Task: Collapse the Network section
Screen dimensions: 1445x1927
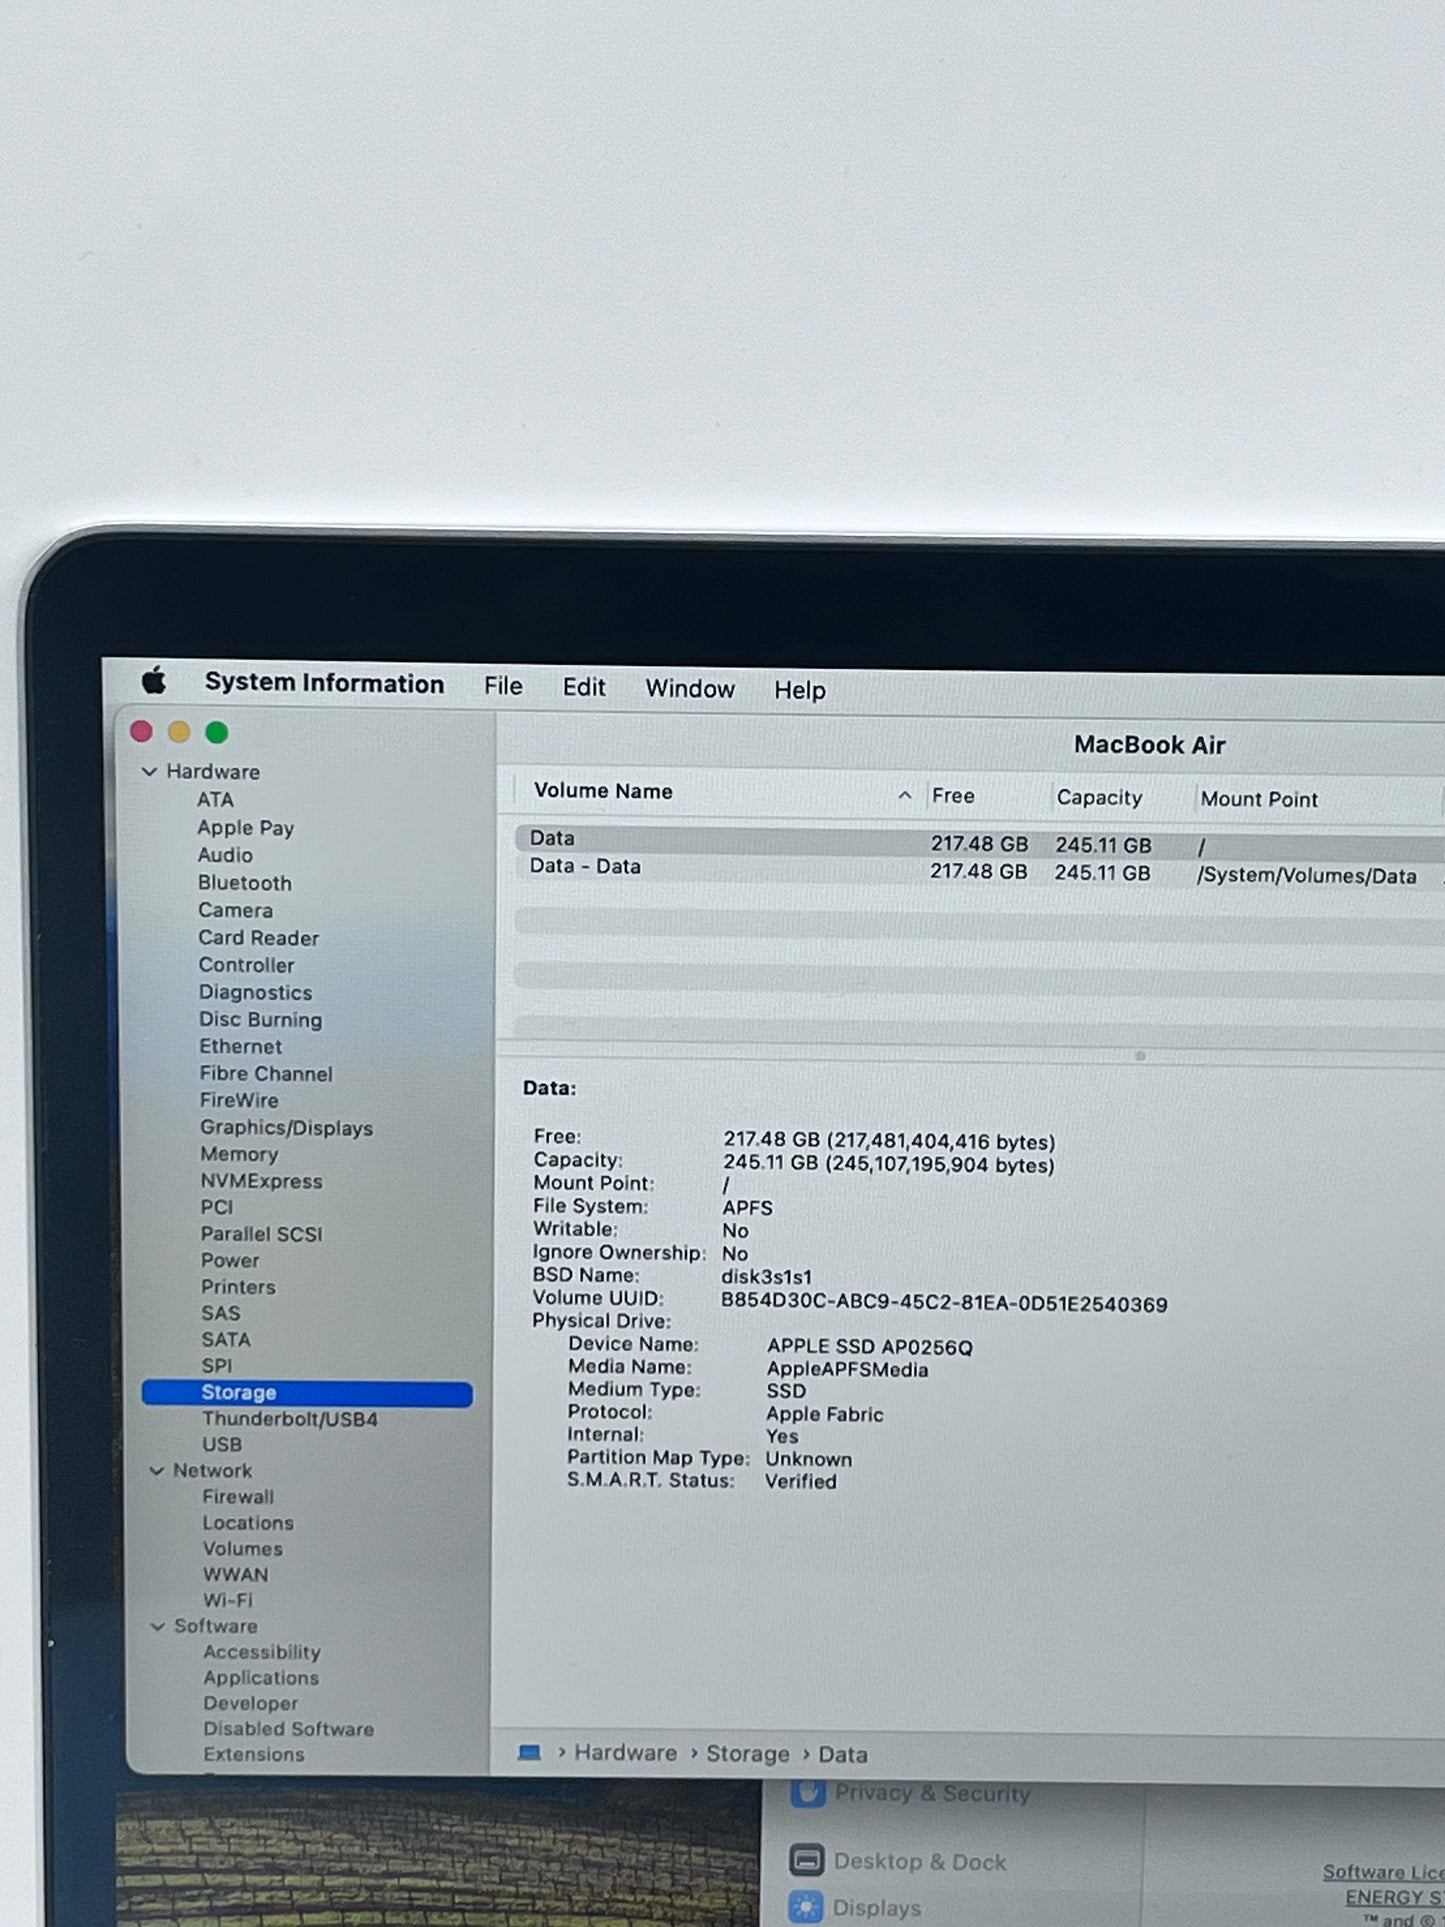Action: pos(156,1471)
